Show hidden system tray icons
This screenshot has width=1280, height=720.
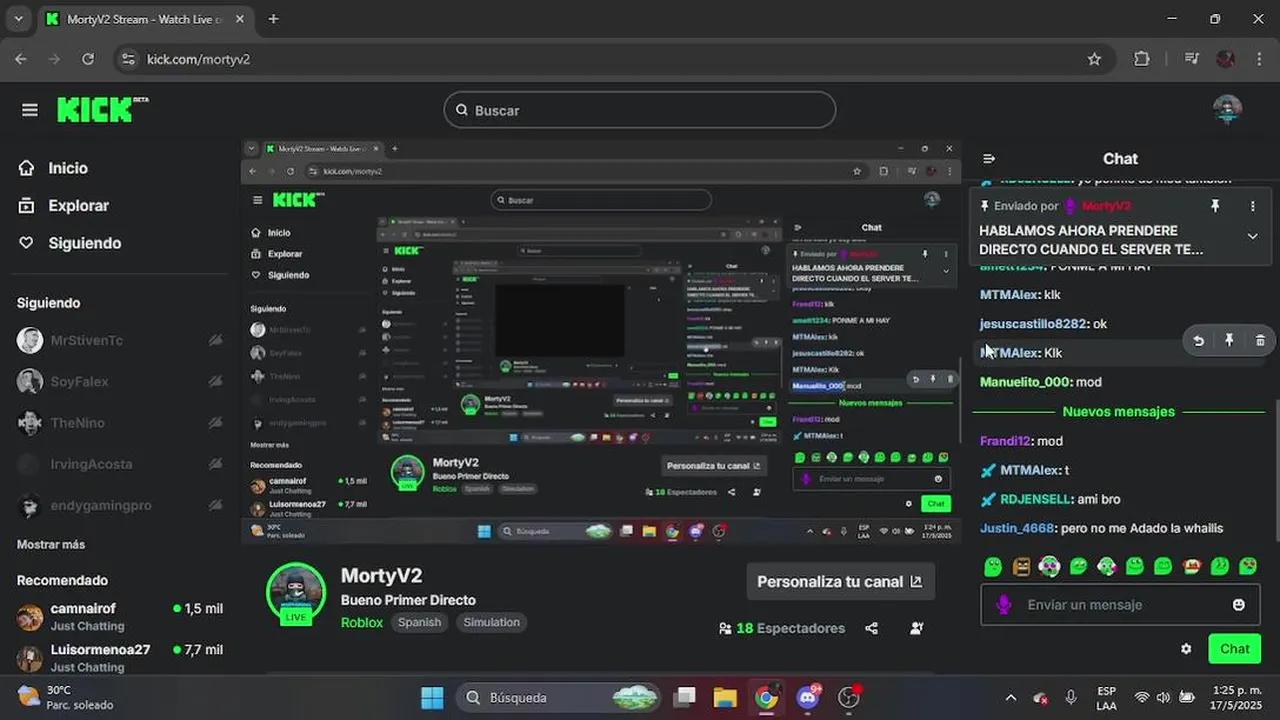pyautogui.click(x=1010, y=697)
